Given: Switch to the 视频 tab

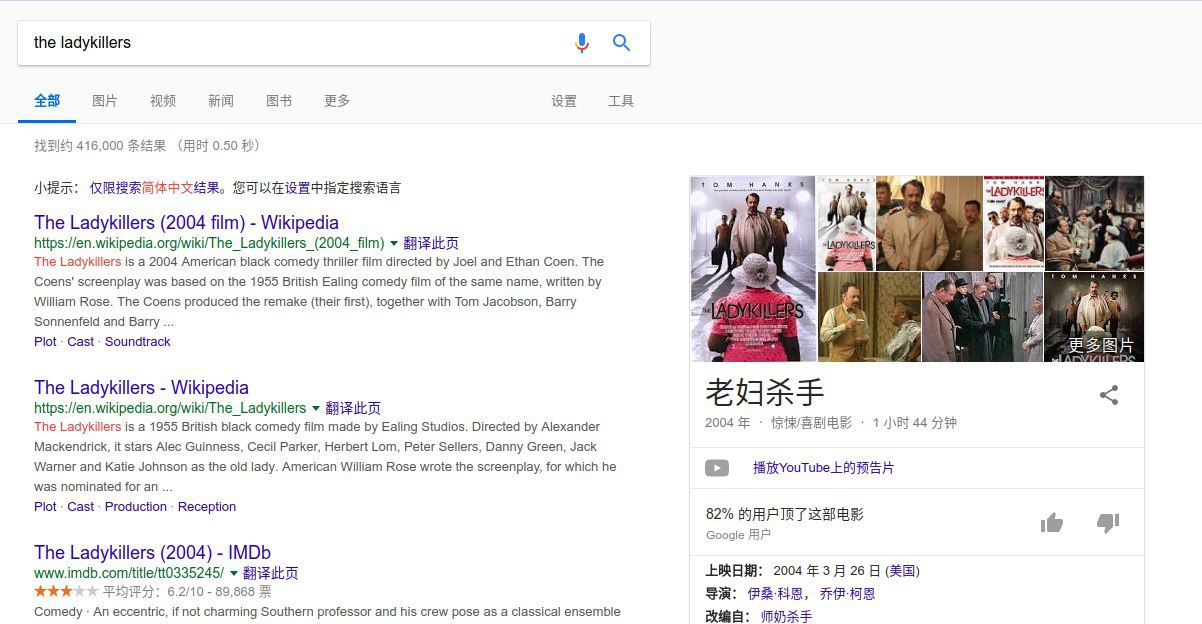Looking at the screenshot, I should pos(163,101).
